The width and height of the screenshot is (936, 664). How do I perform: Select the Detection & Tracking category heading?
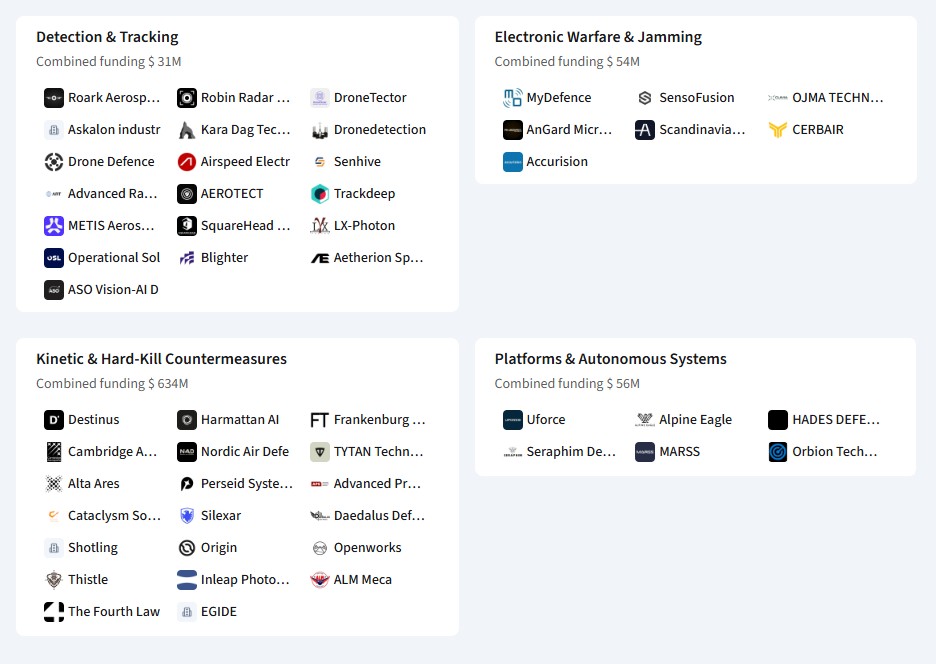[x=107, y=37]
